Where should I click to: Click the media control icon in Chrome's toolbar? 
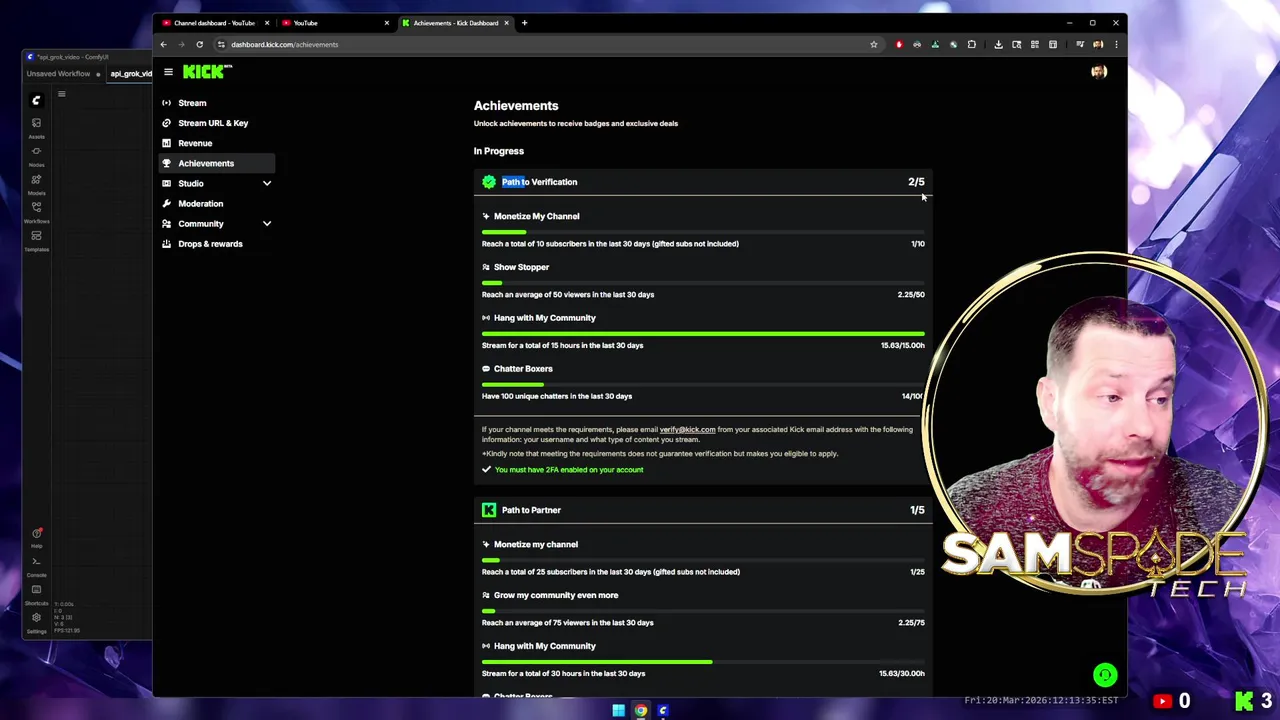pos(1080,44)
